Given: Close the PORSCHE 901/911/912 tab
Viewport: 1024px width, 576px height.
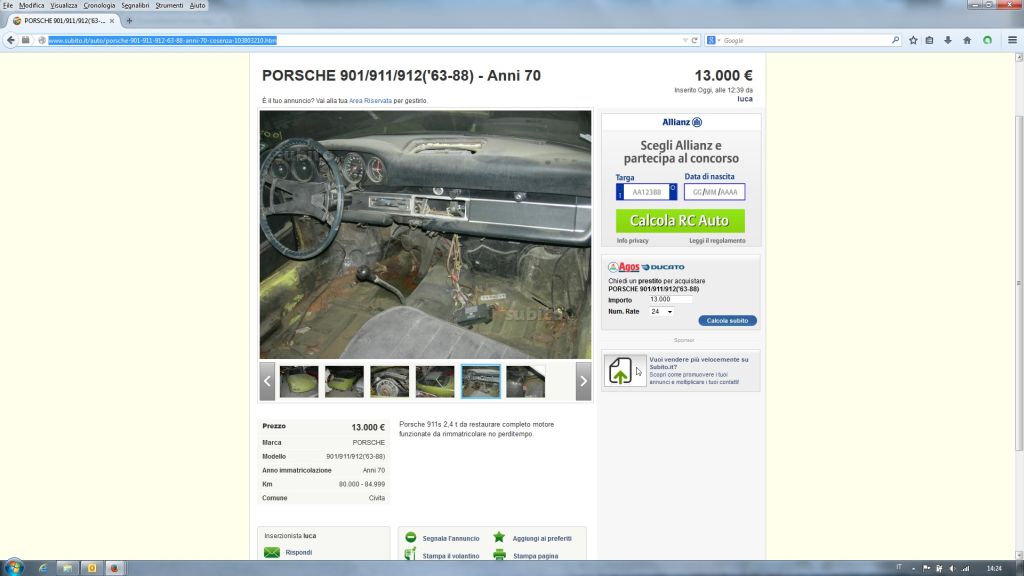Looking at the screenshot, I should (112, 21).
